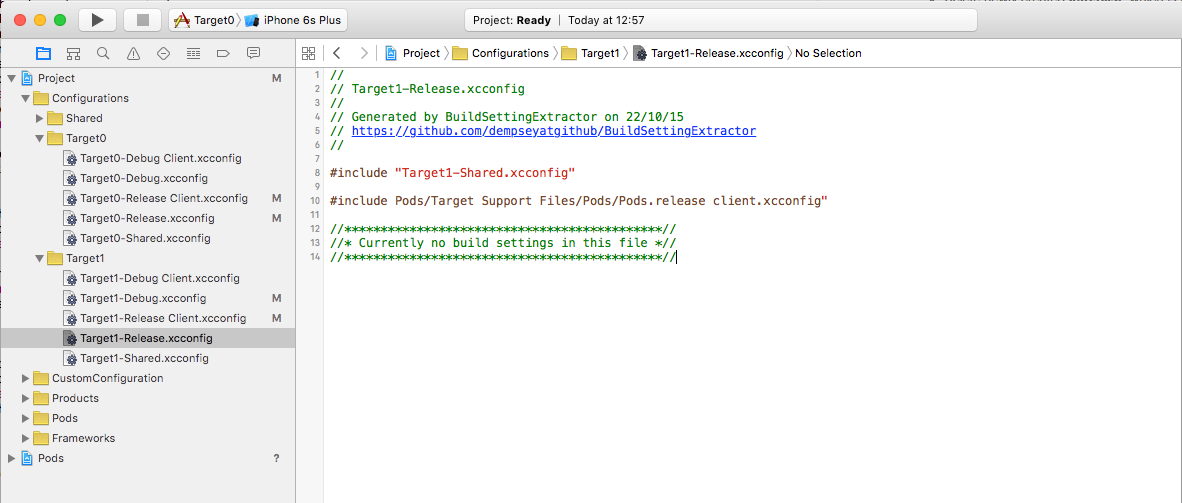Switch to the Find navigator
The image size is (1182, 503).
pyautogui.click(x=103, y=53)
